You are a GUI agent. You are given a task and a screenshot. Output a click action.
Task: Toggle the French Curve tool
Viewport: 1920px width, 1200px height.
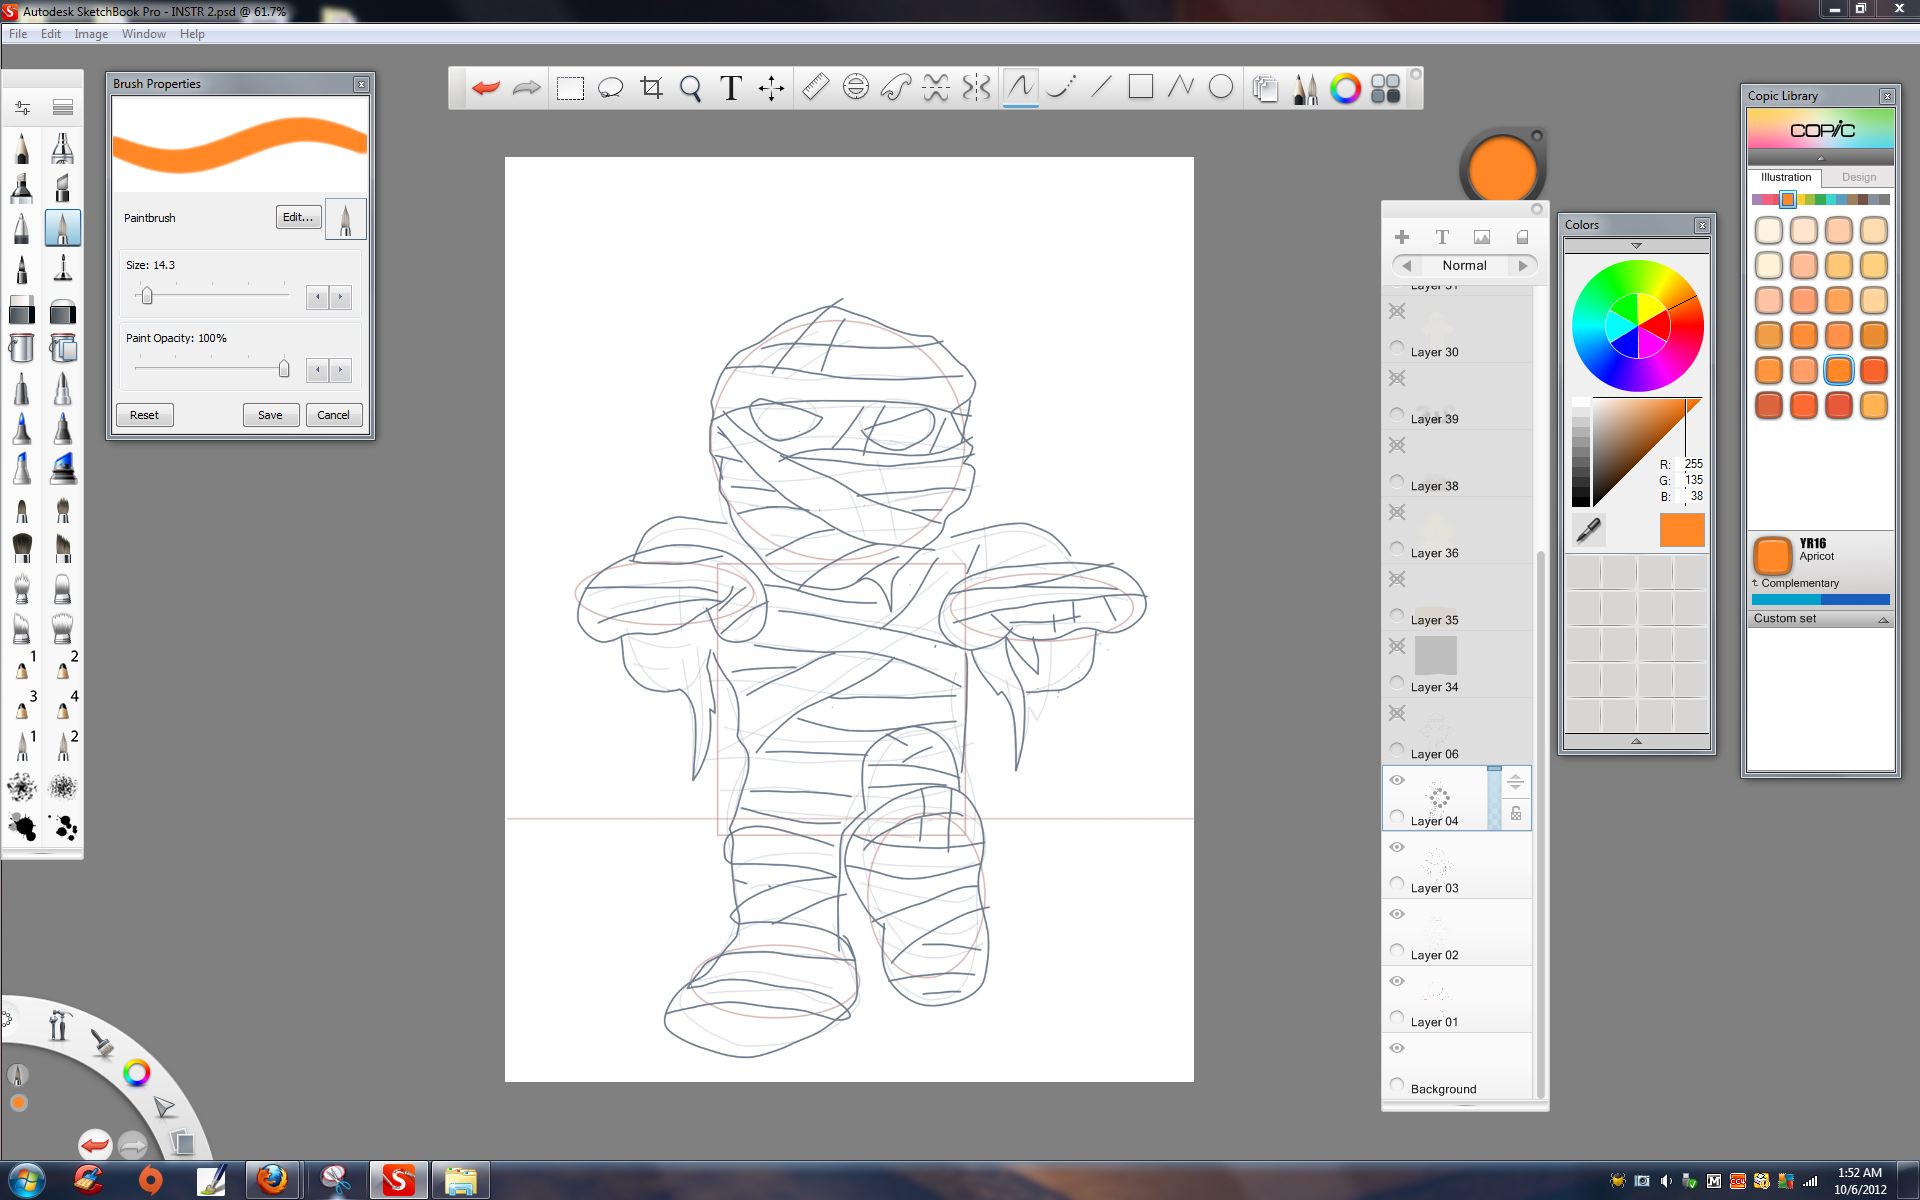(x=895, y=88)
